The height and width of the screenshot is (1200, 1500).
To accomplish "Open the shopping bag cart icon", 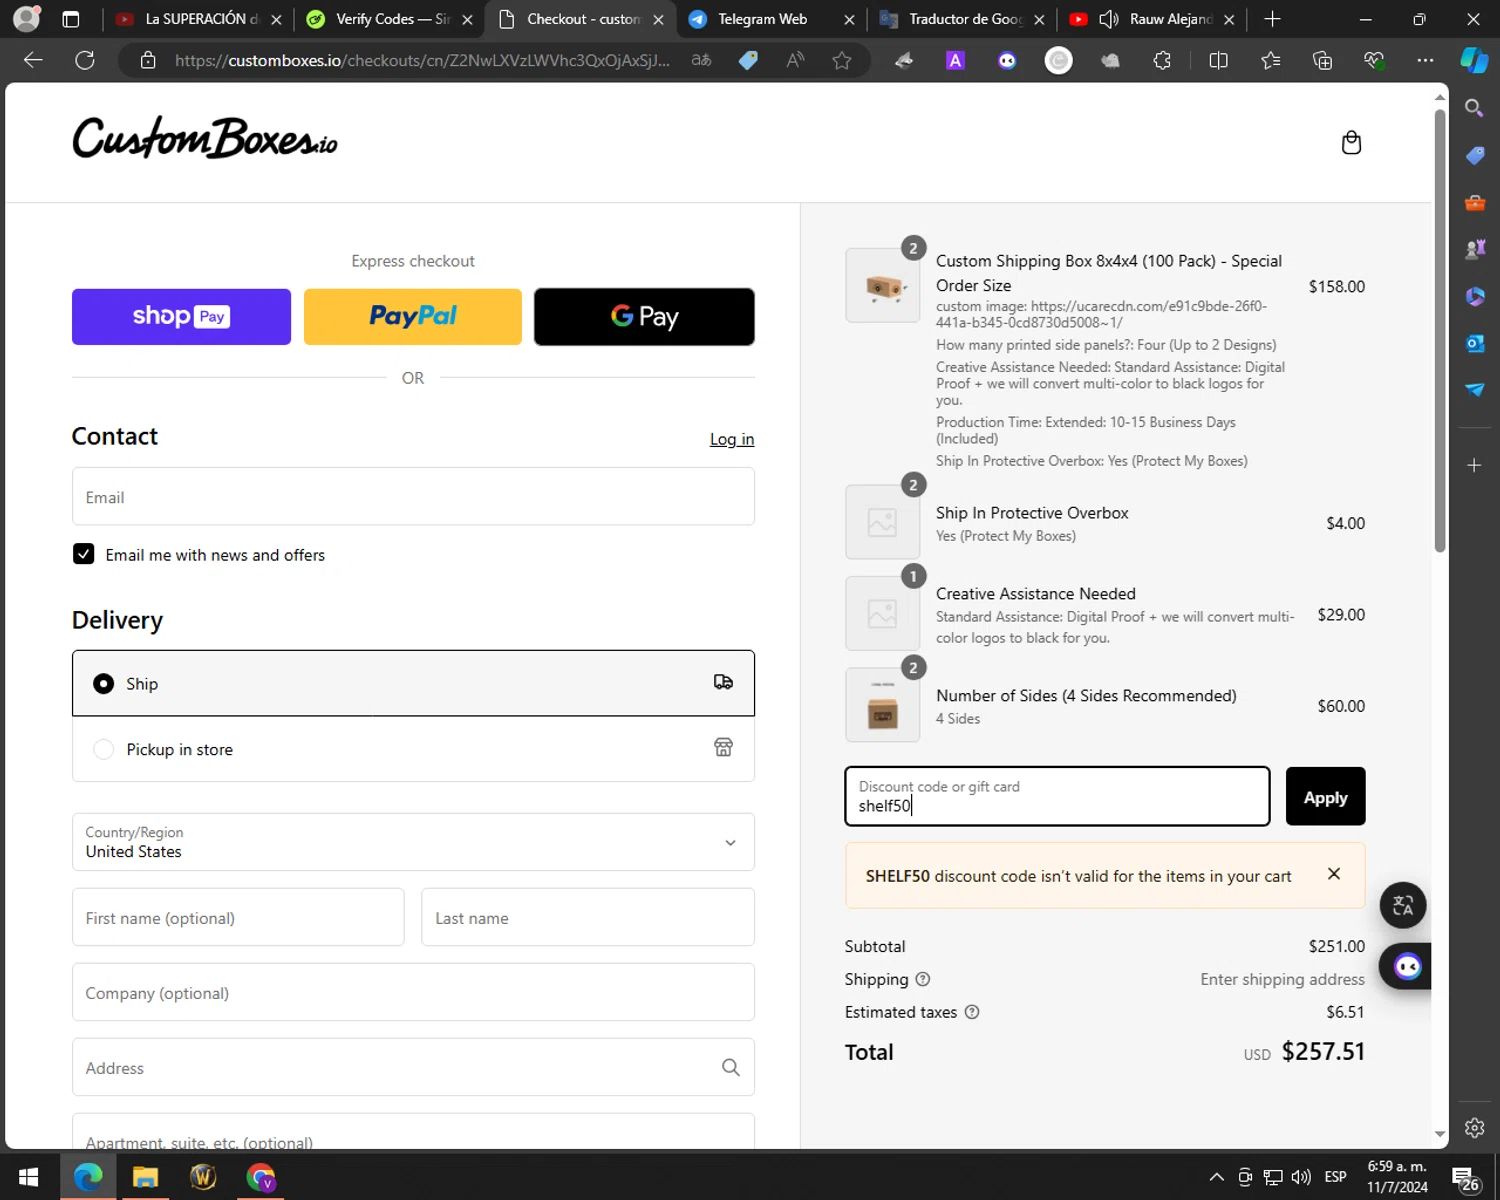I will pyautogui.click(x=1351, y=143).
